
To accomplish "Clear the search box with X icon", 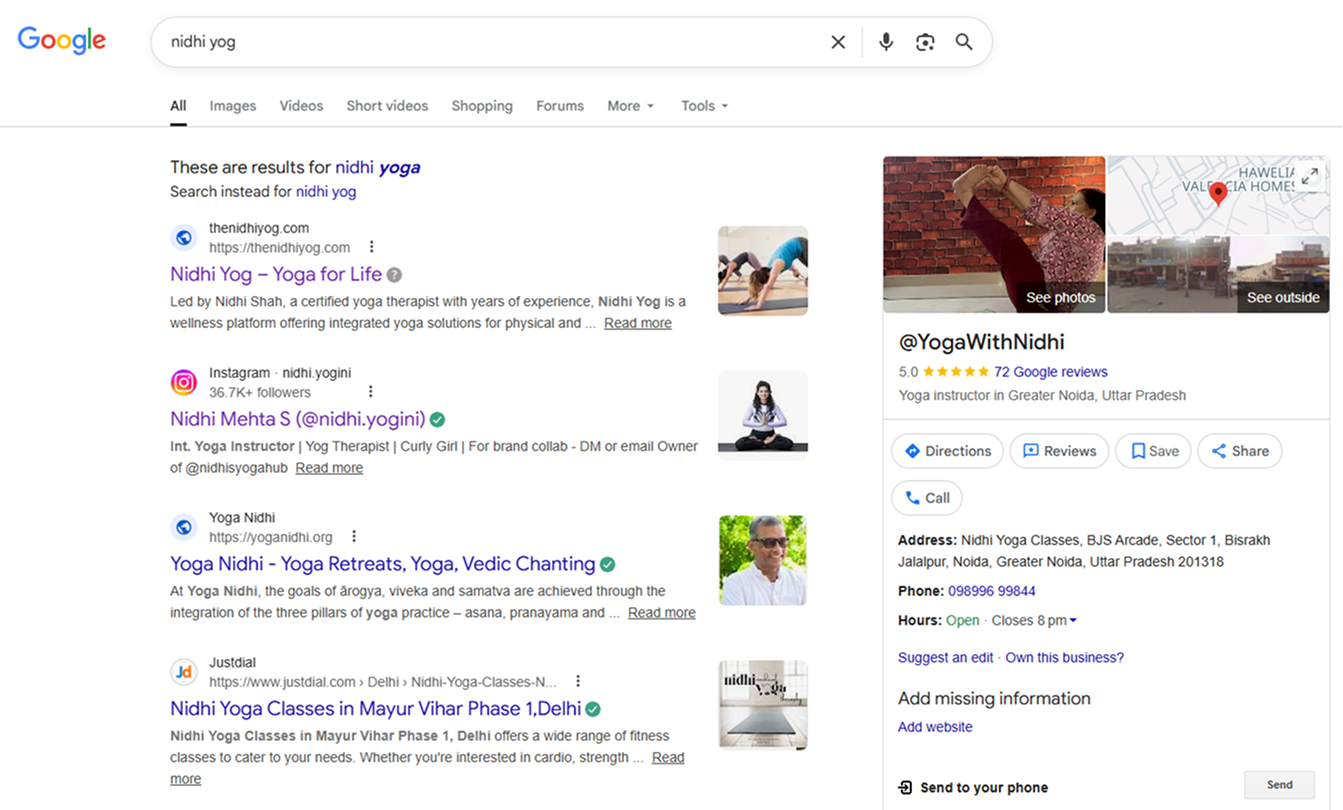I will point(838,42).
